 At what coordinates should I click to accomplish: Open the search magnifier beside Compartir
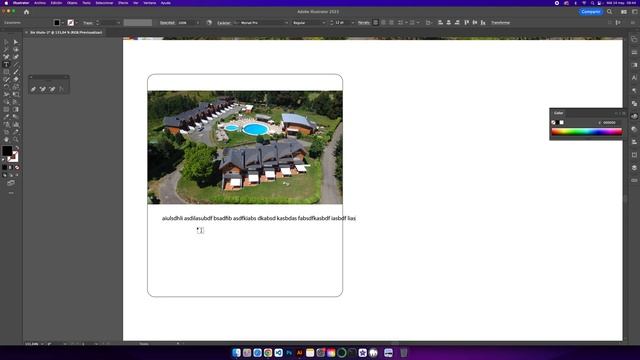(609, 12)
